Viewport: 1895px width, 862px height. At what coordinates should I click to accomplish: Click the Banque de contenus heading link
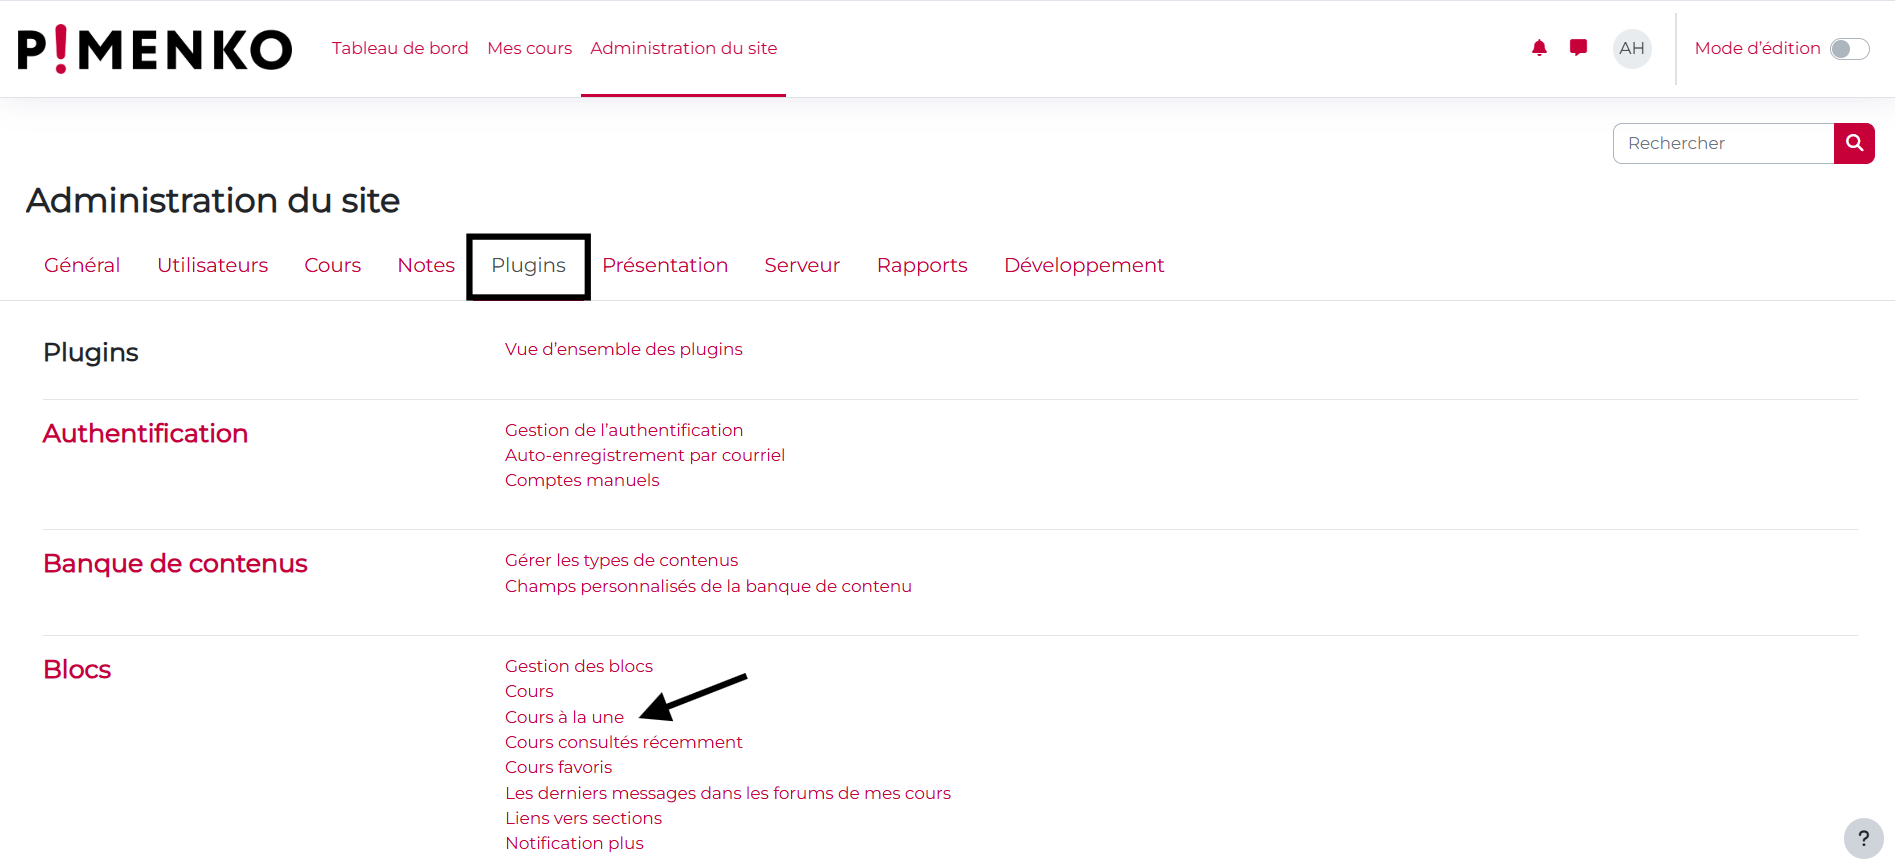(x=175, y=564)
